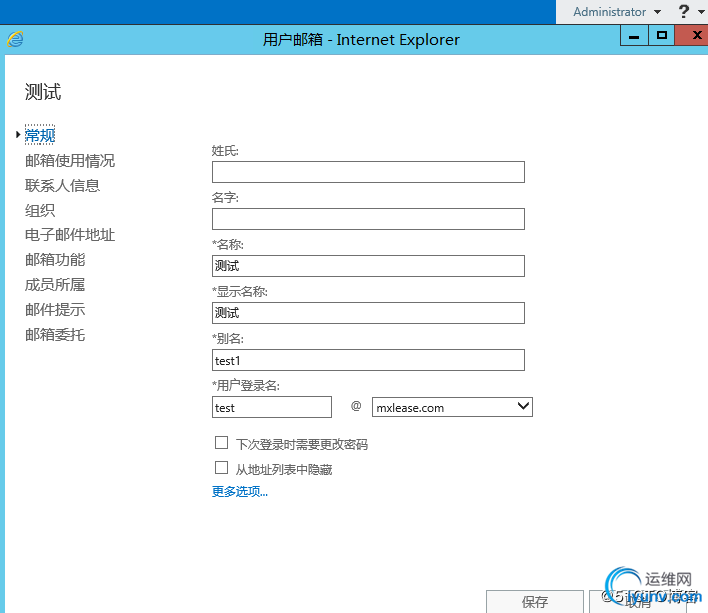Click the 用户登录名 field with test
708x613 pixels.
coord(272,407)
